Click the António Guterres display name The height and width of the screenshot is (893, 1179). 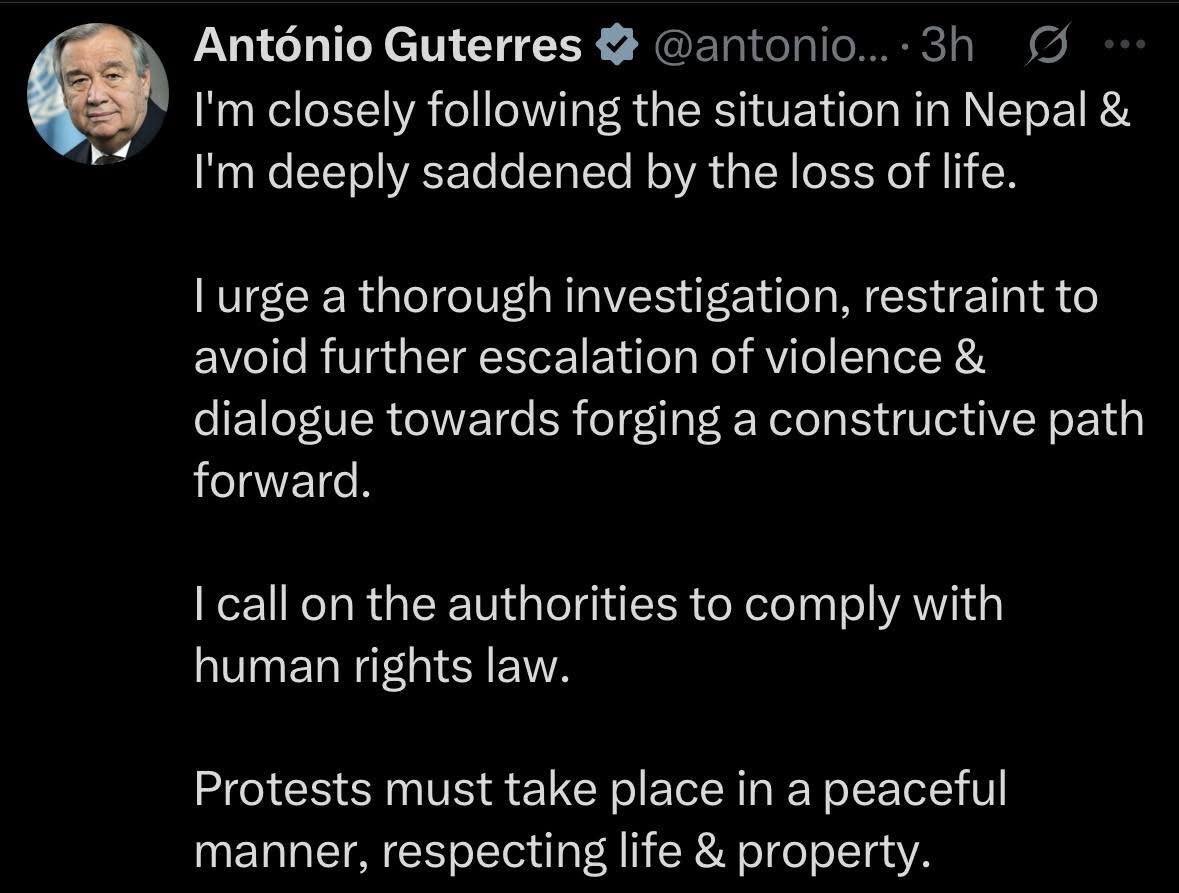[387, 45]
